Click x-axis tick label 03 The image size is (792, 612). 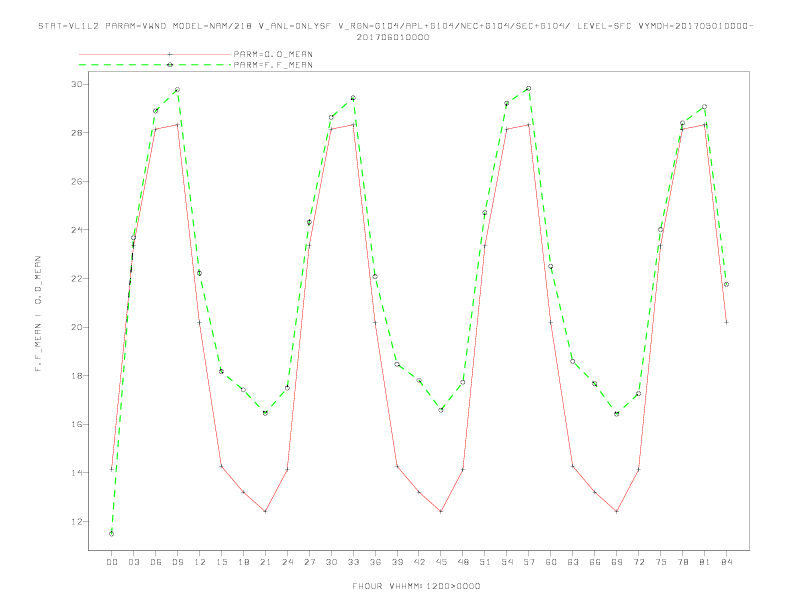133,562
